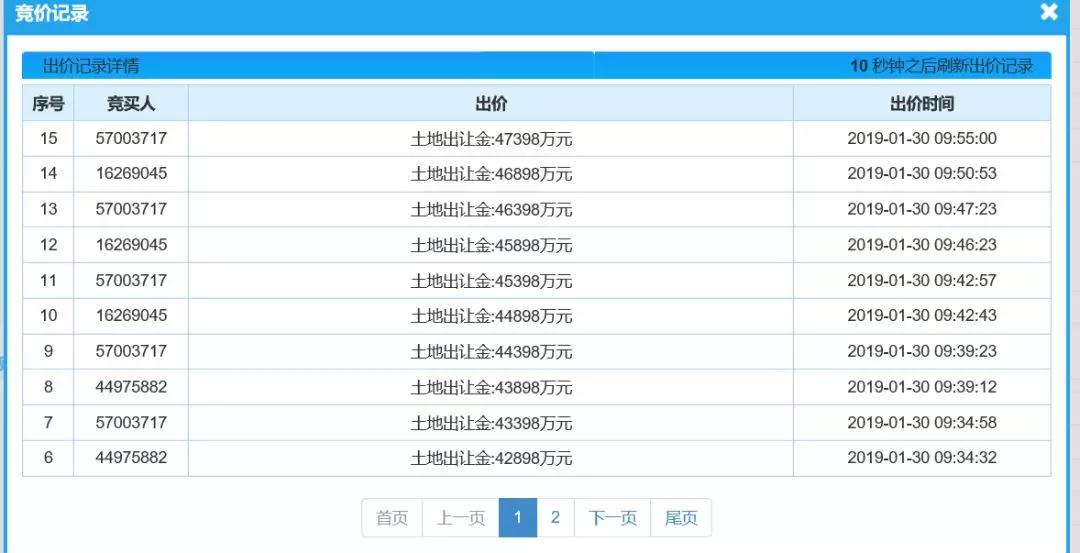
Task: Click bidder 44975882 in row 8
Action: point(131,387)
